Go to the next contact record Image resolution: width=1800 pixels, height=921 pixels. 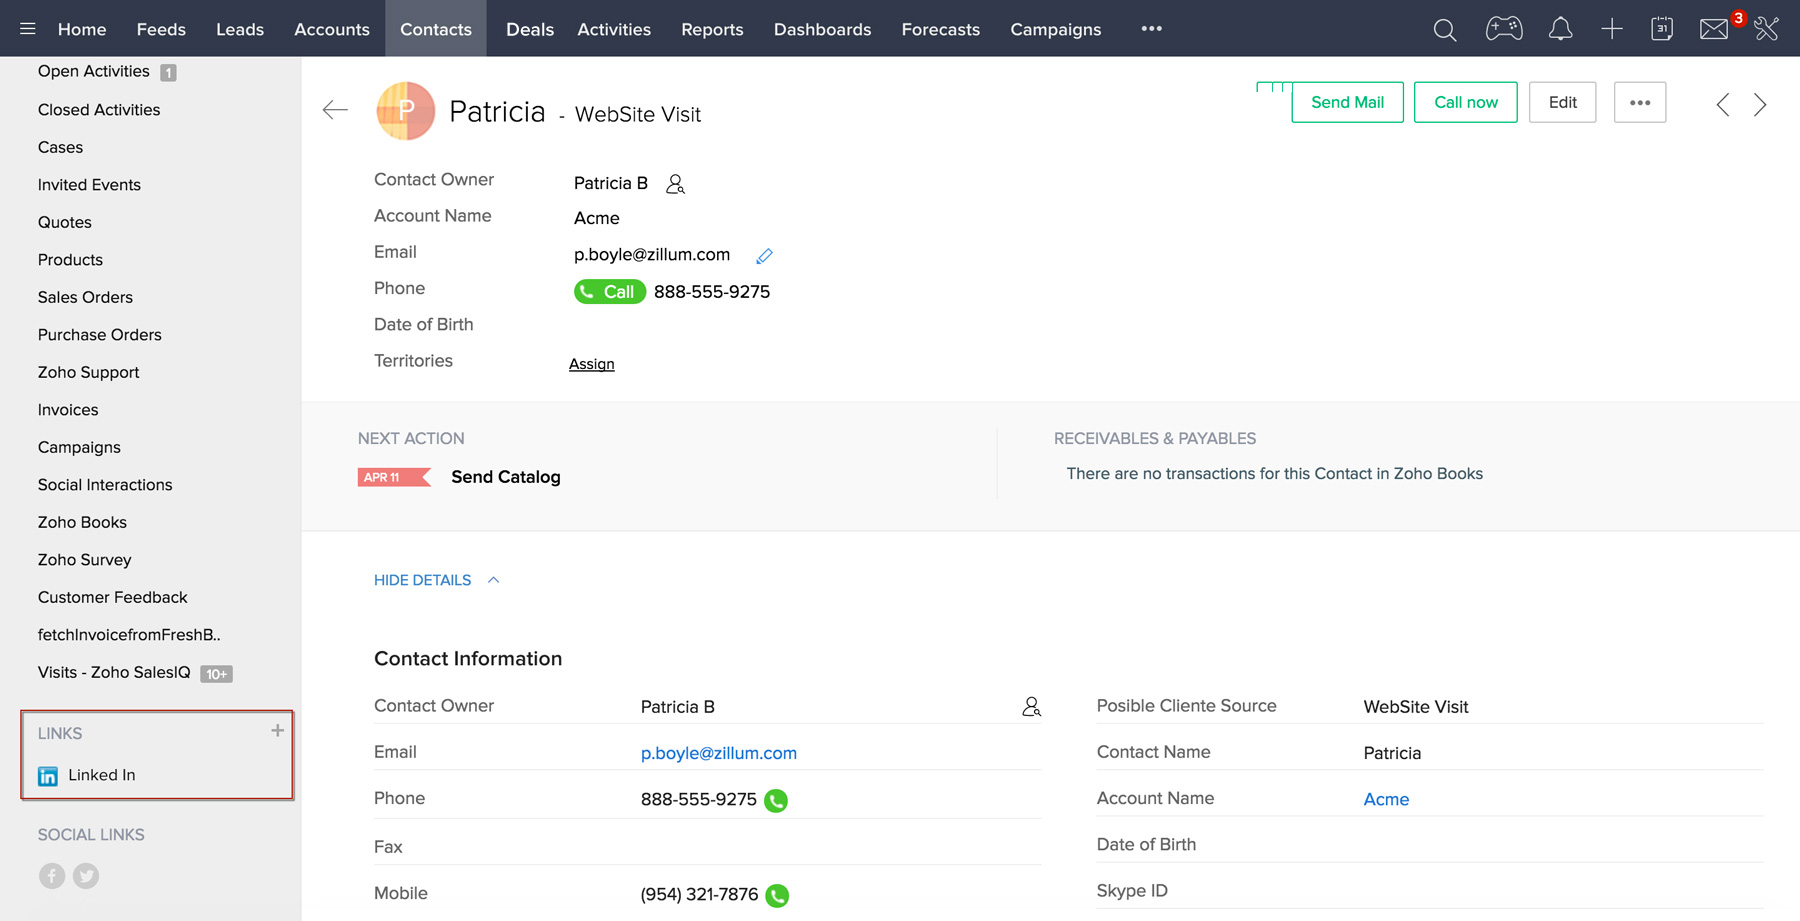(1760, 104)
